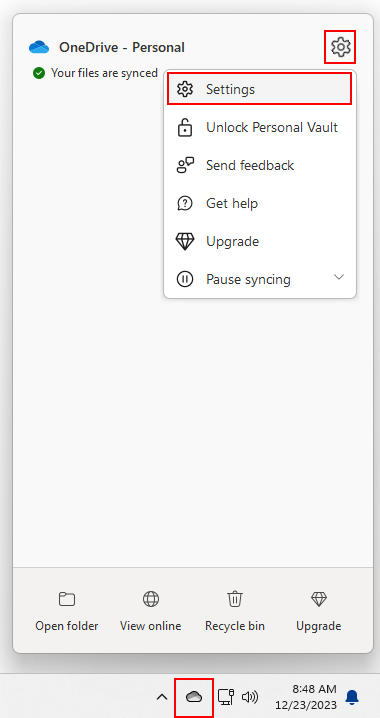The height and width of the screenshot is (718, 380).
Task: Open the network tray icon
Action: [x=225, y=697]
